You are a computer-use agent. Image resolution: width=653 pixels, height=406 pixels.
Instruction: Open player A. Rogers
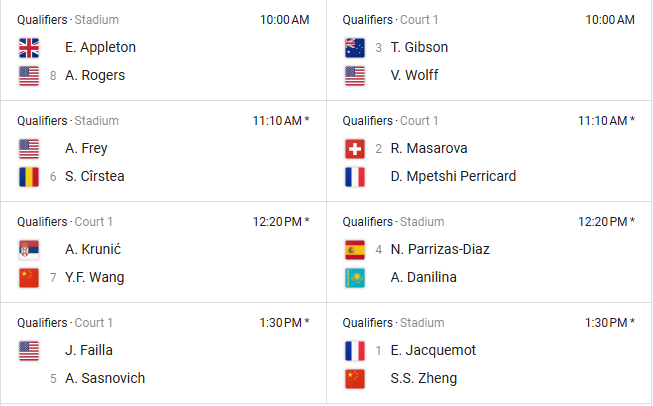pyautogui.click(x=95, y=75)
